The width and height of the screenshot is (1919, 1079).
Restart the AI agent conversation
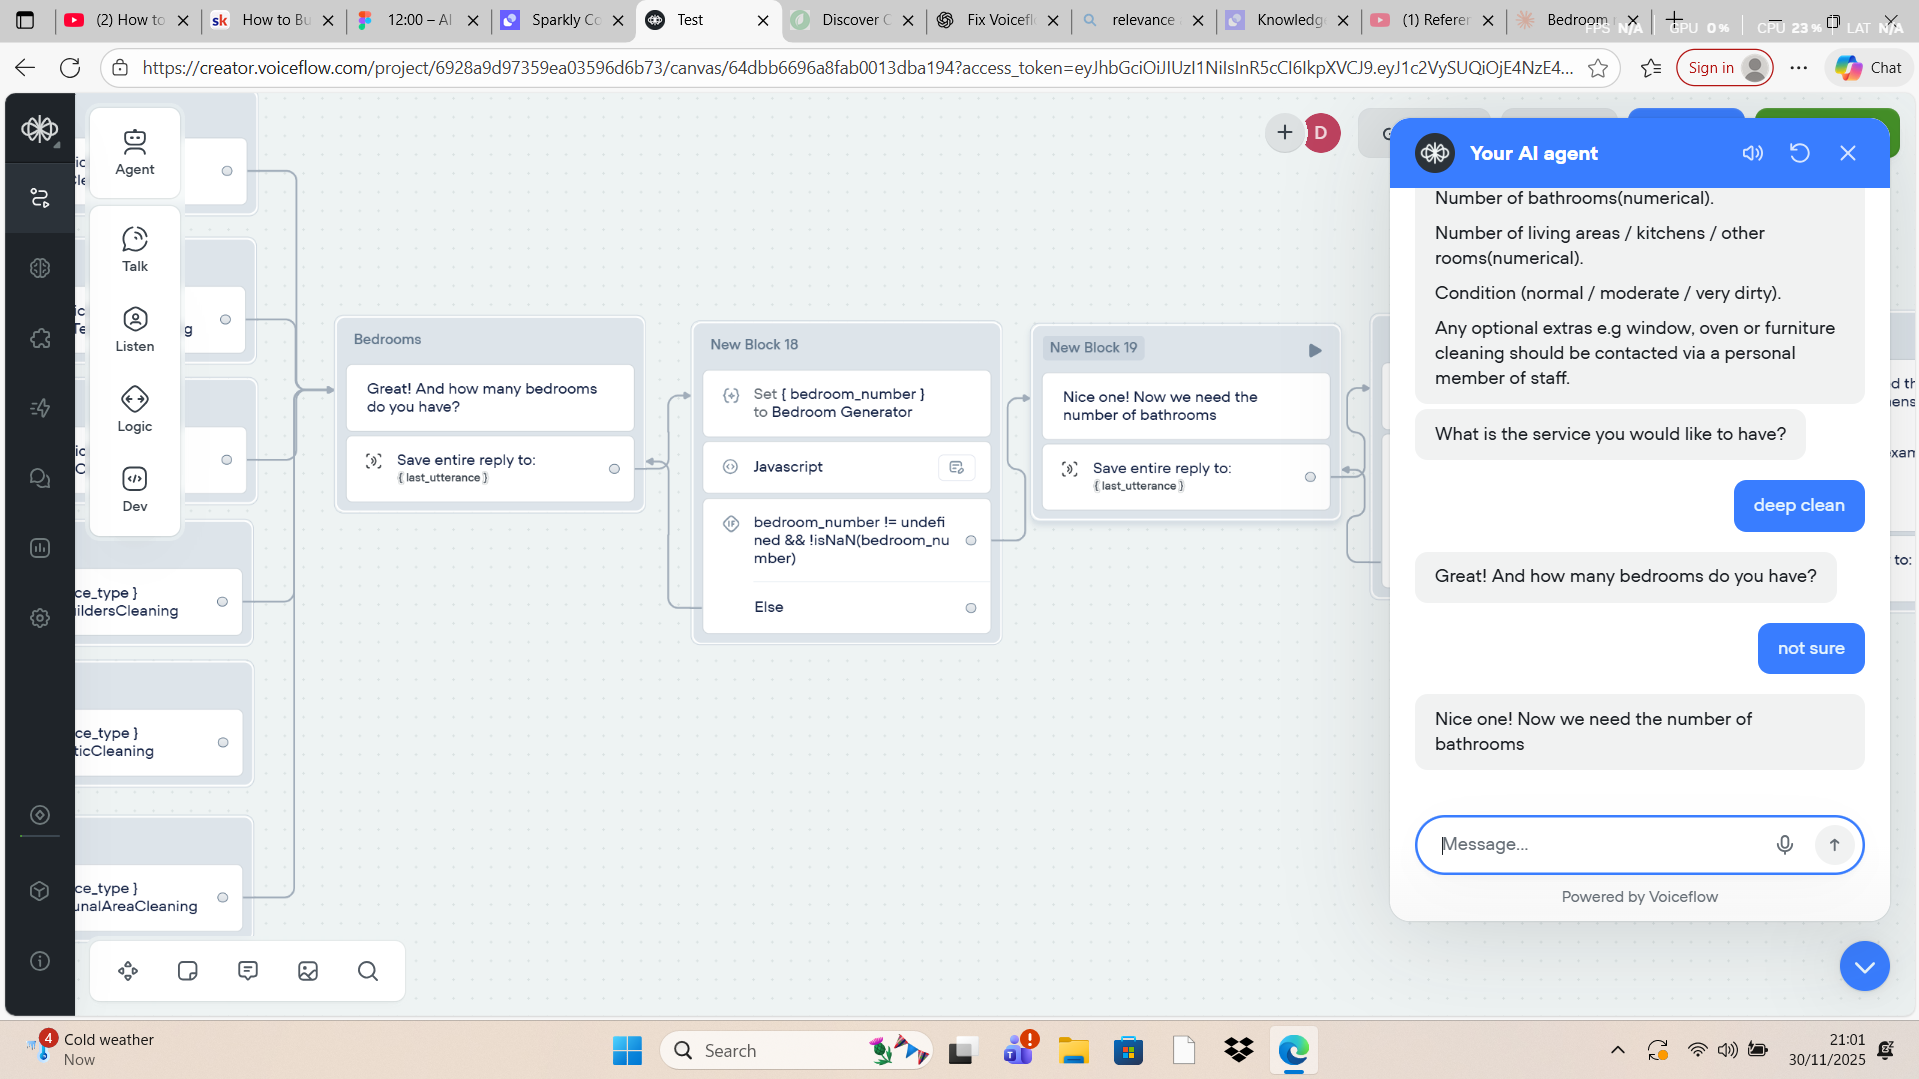click(1800, 153)
